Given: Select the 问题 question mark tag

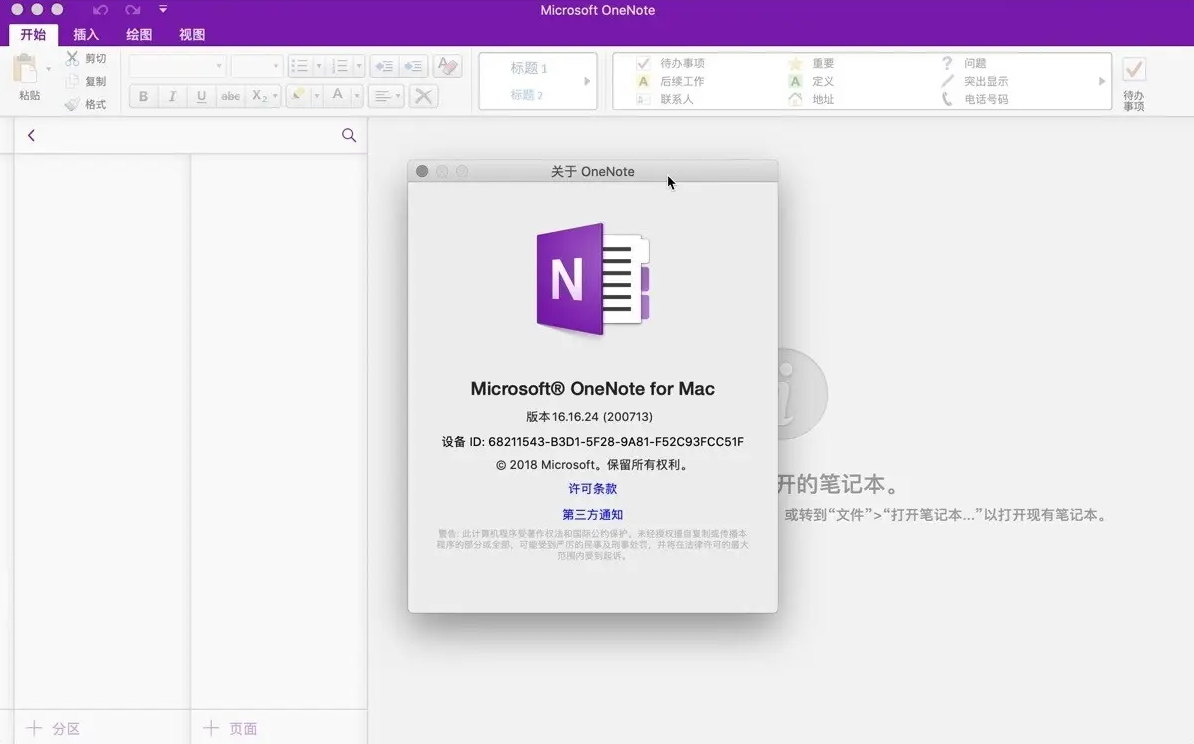Looking at the screenshot, I should pyautogui.click(x=964, y=63).
